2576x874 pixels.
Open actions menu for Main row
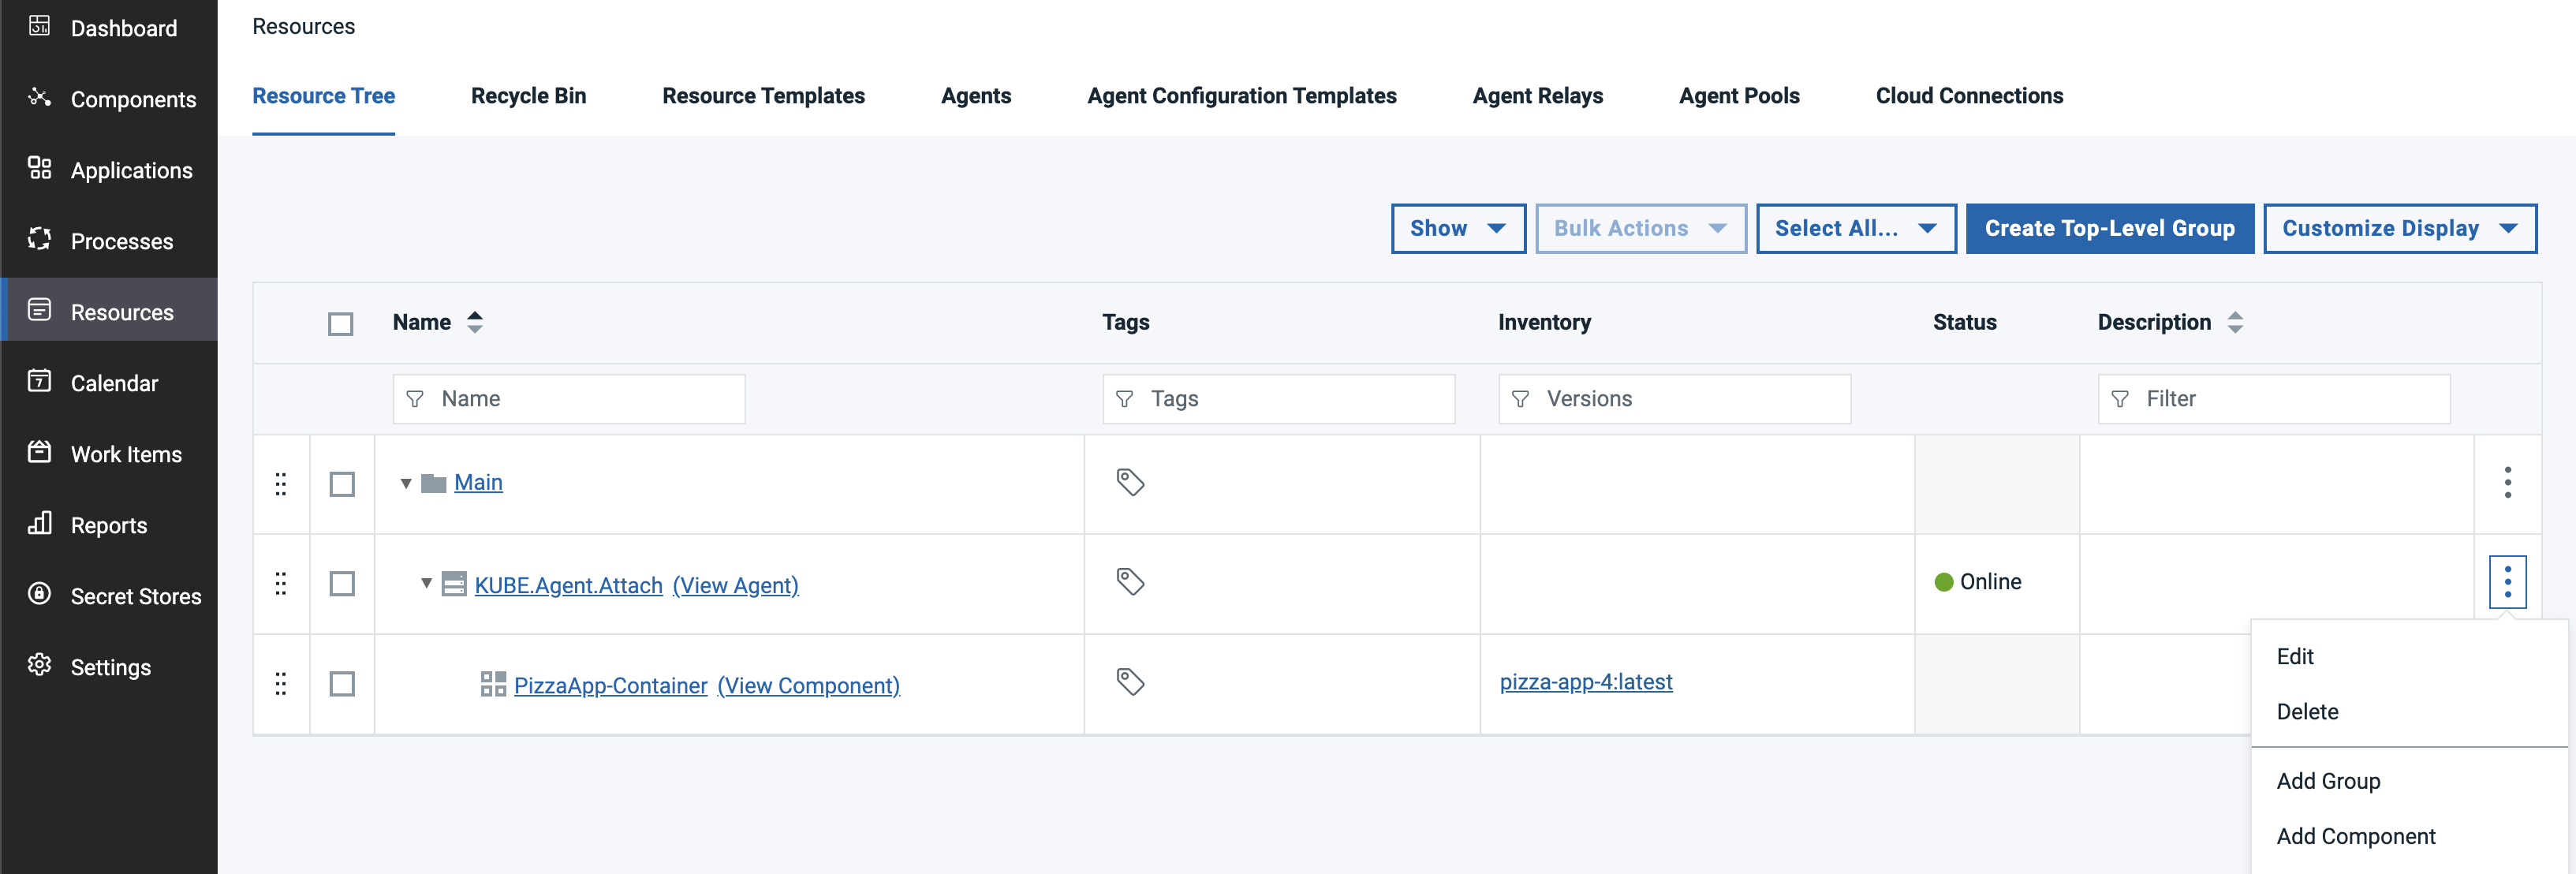2507,482
